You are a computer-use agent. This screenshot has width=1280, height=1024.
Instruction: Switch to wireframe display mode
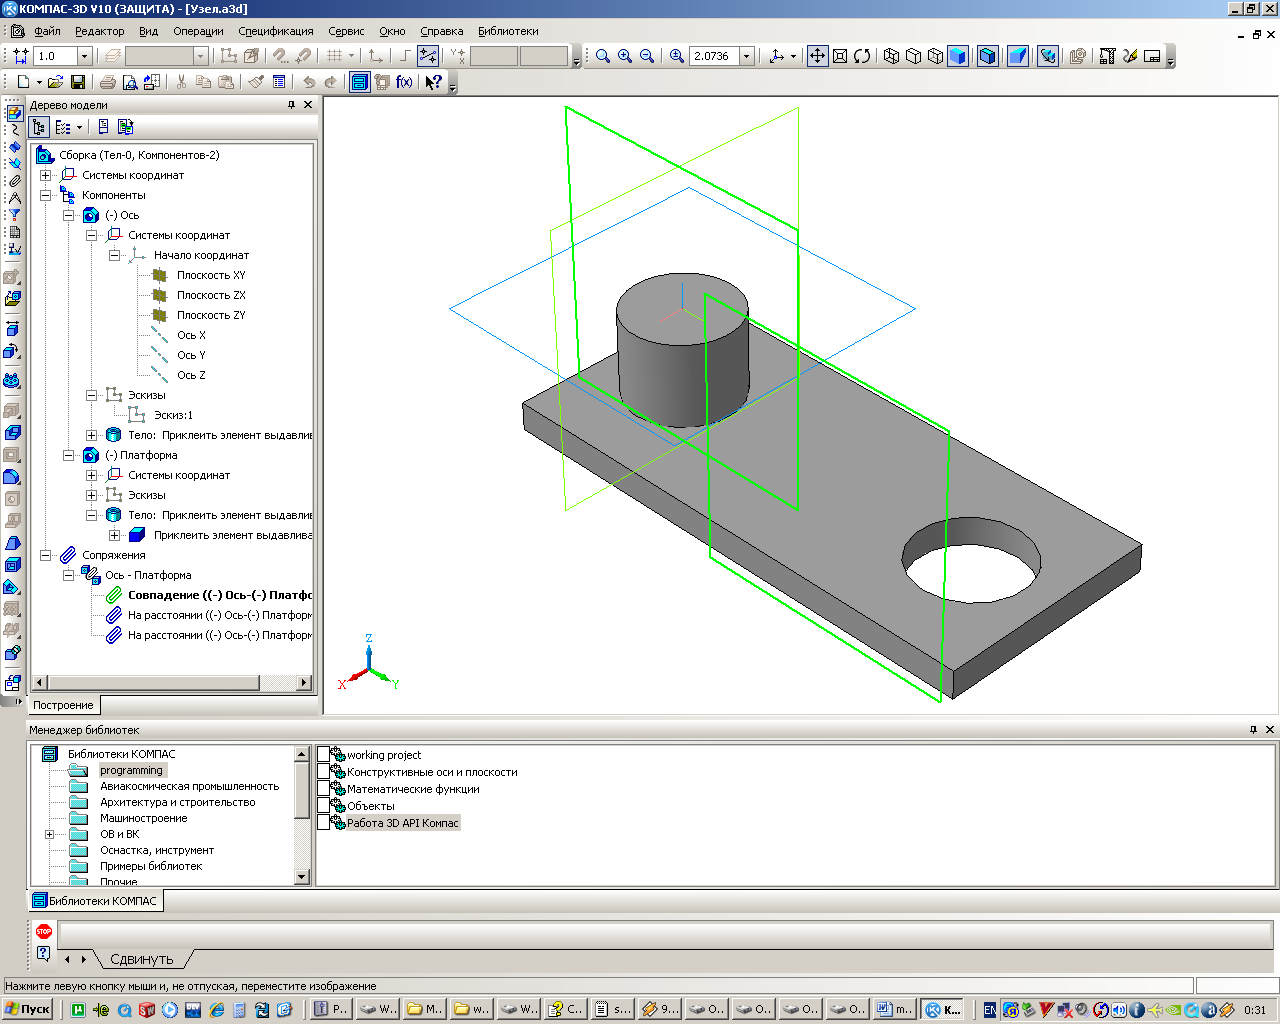tap(891, 56)
